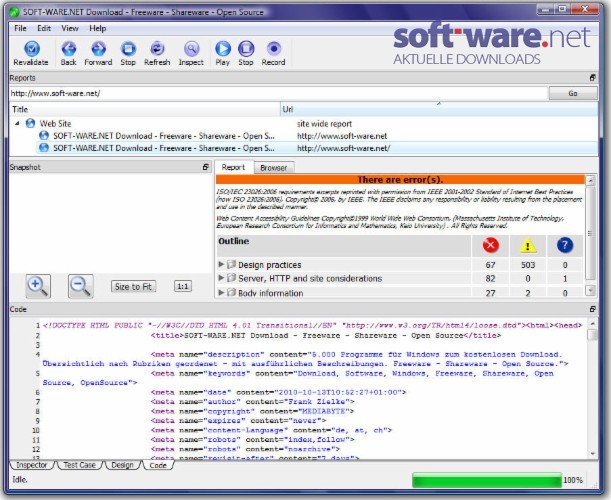Click the Design practices warning count 503

point(528,265)
